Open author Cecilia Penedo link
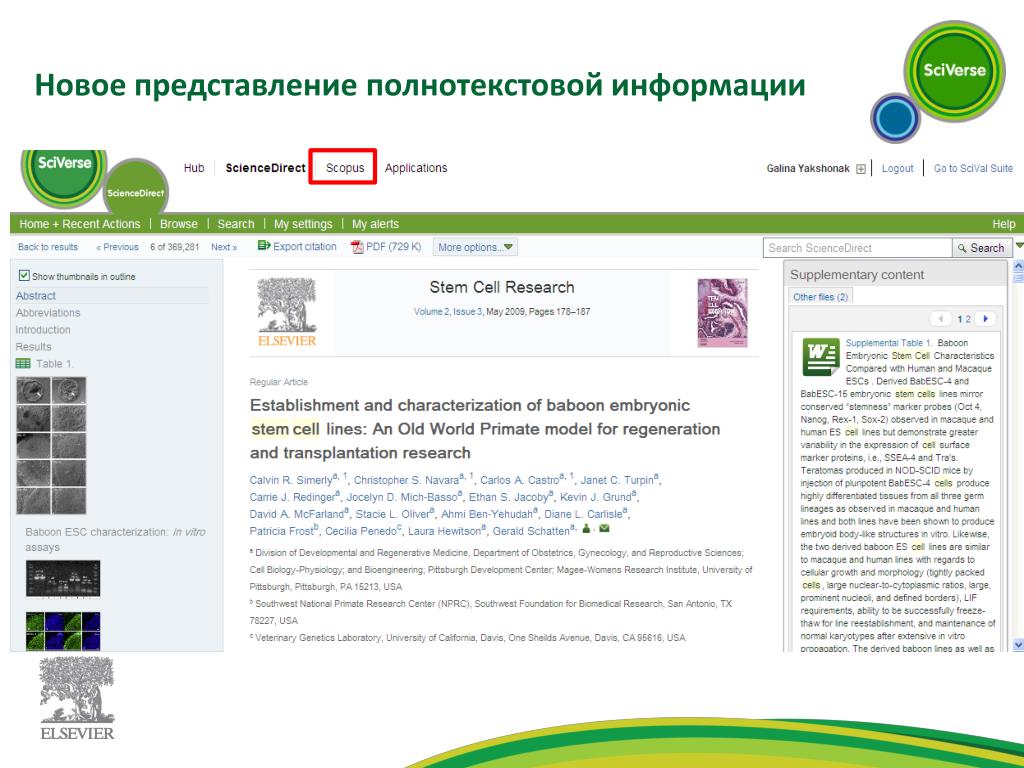This screenshot has width=1024, height=768. point(360,531)
